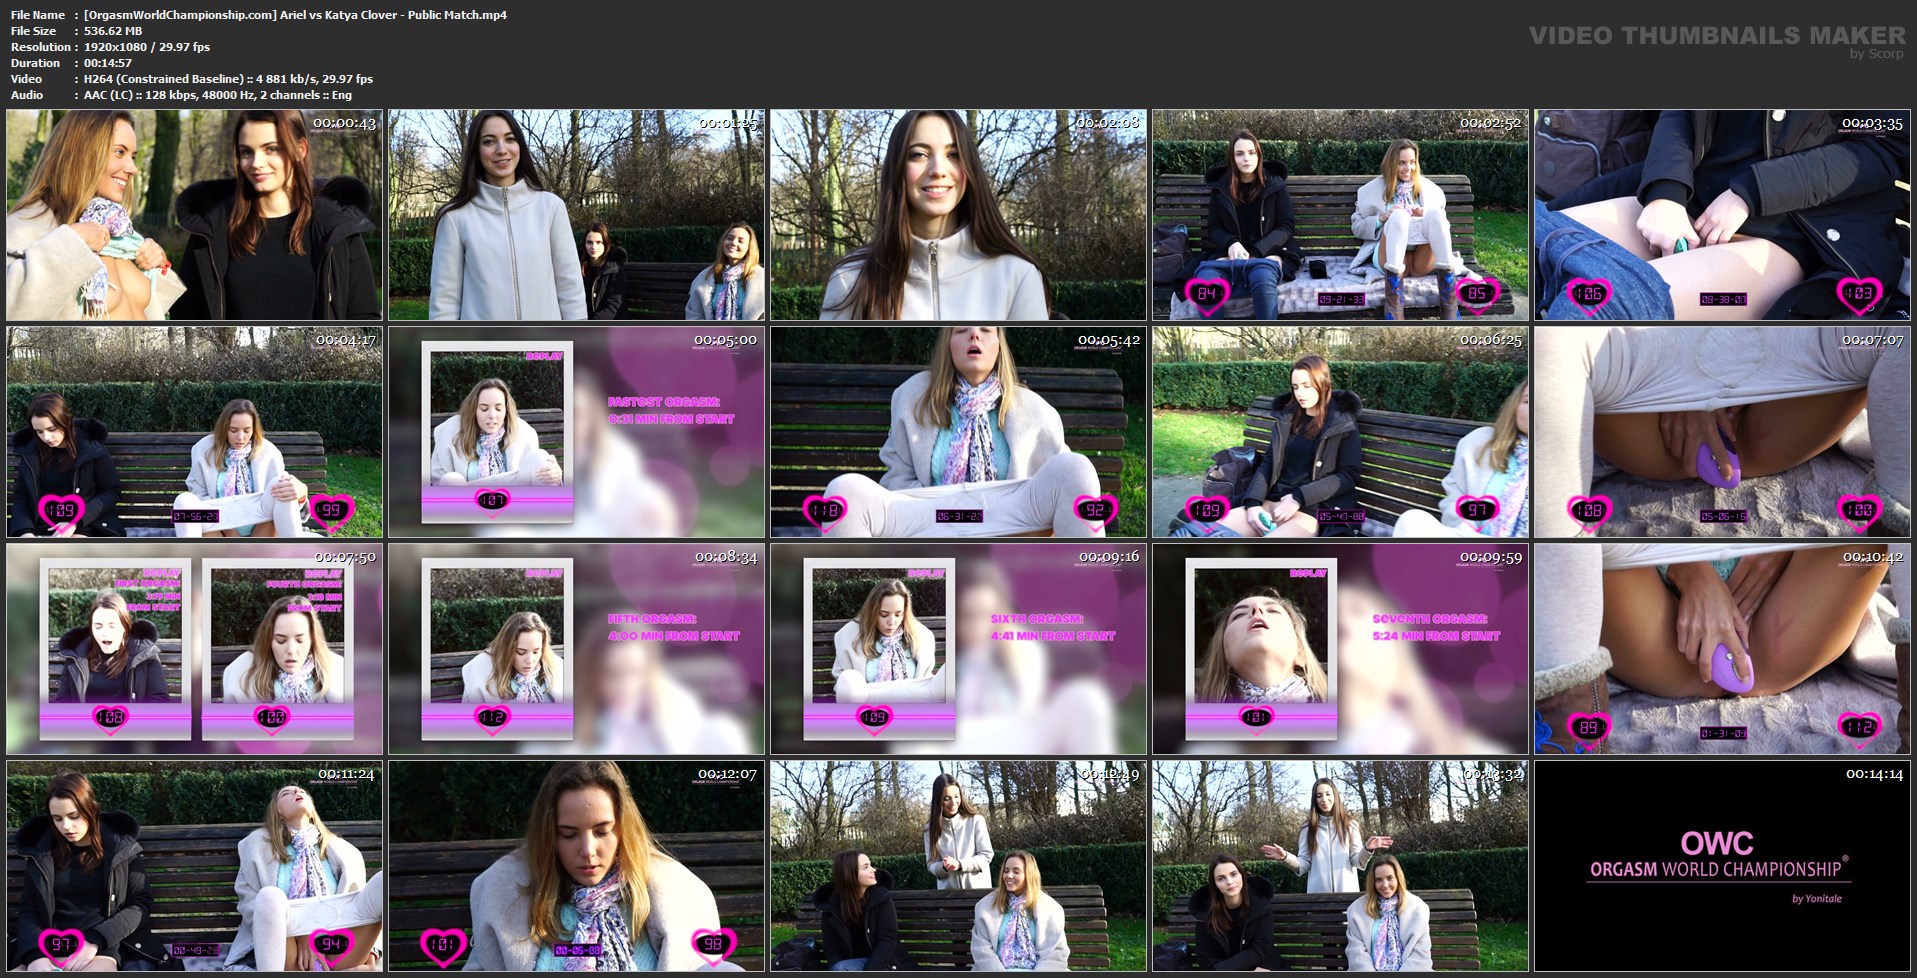The image size is (1917, 978).
Task: Select the thumbnail timestamped 00:13:32
Action: click(x=1340, y=866)
